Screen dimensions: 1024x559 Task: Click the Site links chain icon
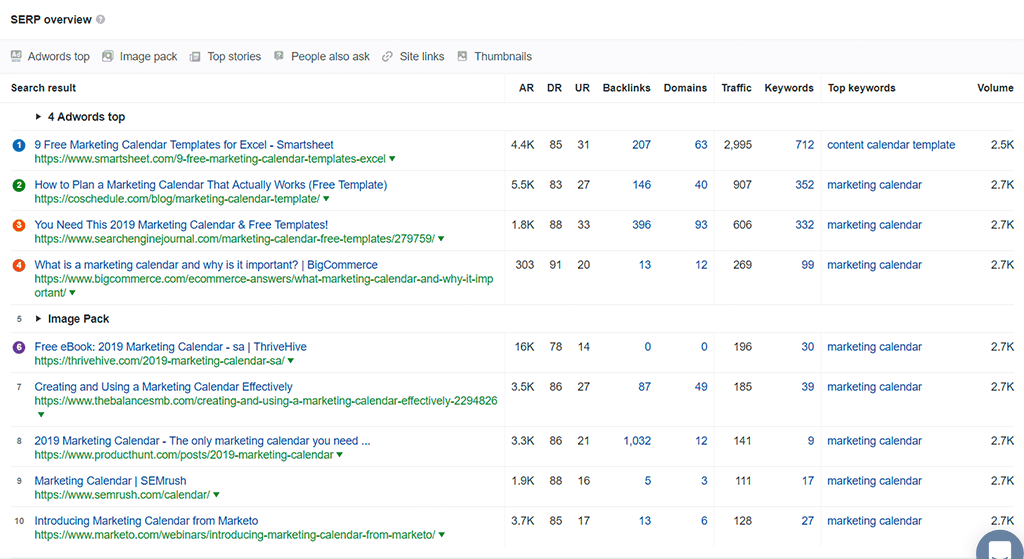click(x=387, y=57)
